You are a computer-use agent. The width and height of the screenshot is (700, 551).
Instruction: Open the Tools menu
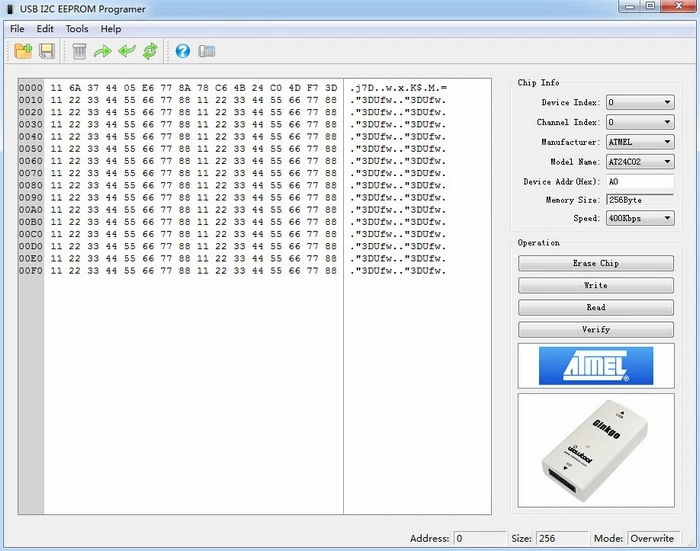[x=77, y=29]
